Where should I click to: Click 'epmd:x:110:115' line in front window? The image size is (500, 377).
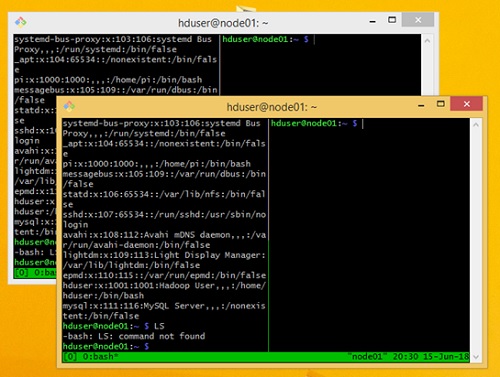(164, 275)
